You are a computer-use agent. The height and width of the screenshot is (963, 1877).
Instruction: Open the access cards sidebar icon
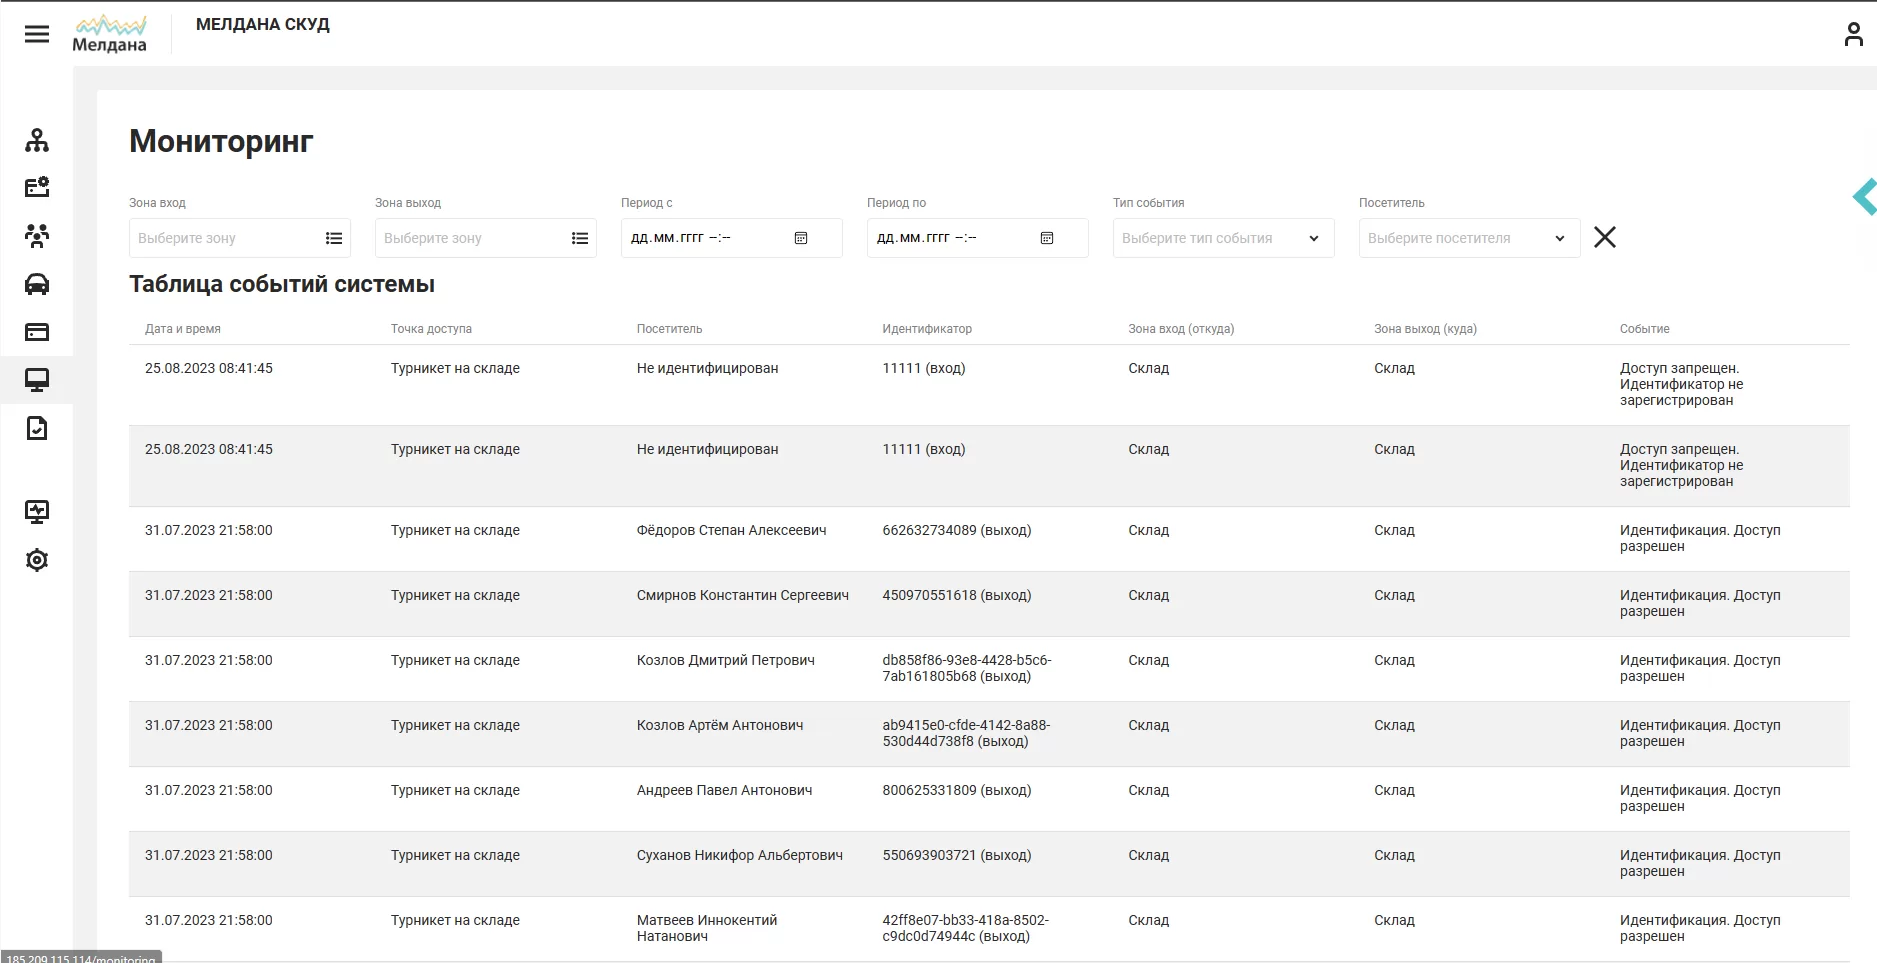[37, 332]
